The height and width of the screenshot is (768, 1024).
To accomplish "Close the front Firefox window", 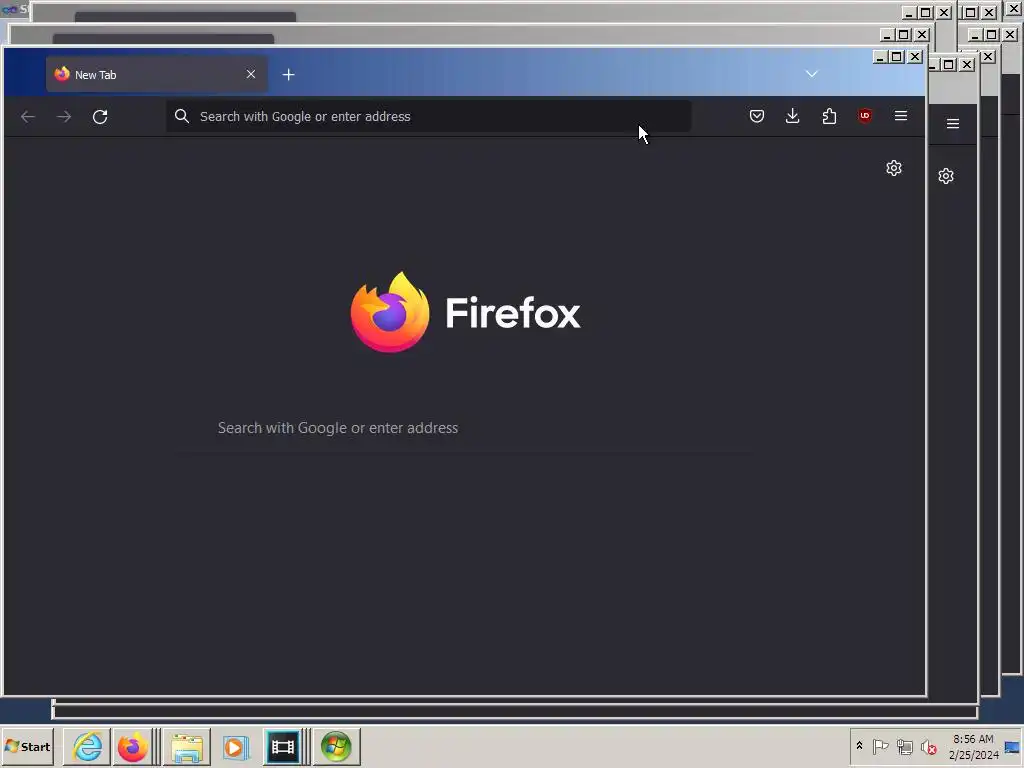I will [915, 57].
